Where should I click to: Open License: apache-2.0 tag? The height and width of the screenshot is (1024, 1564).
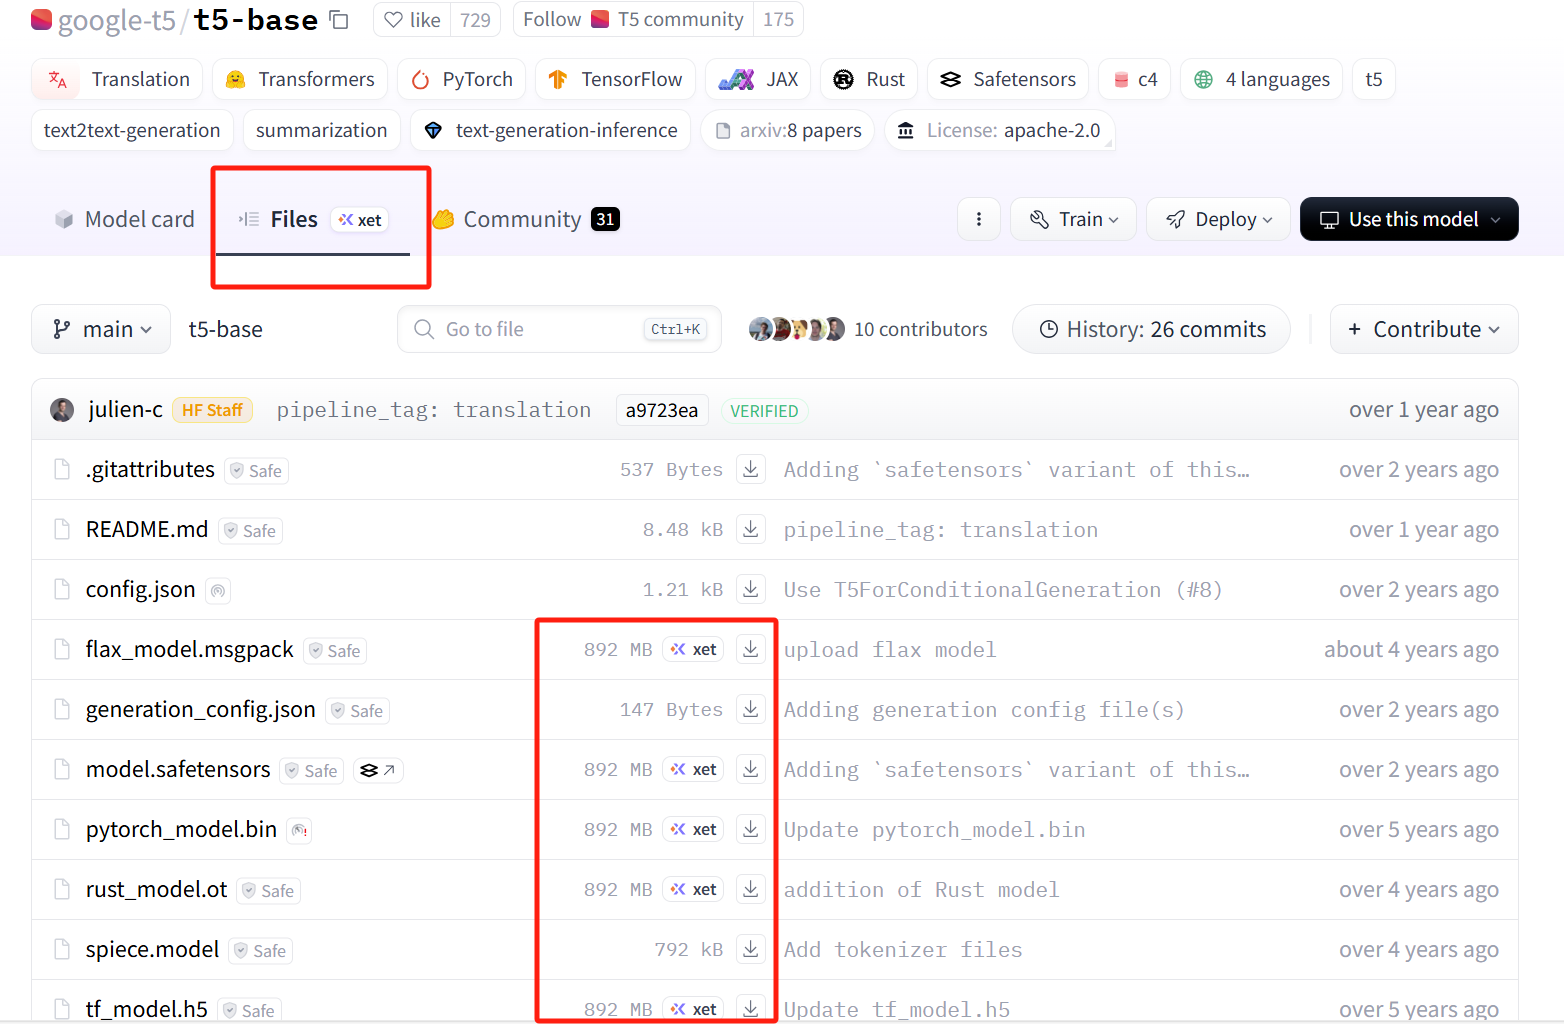[999, 130]
